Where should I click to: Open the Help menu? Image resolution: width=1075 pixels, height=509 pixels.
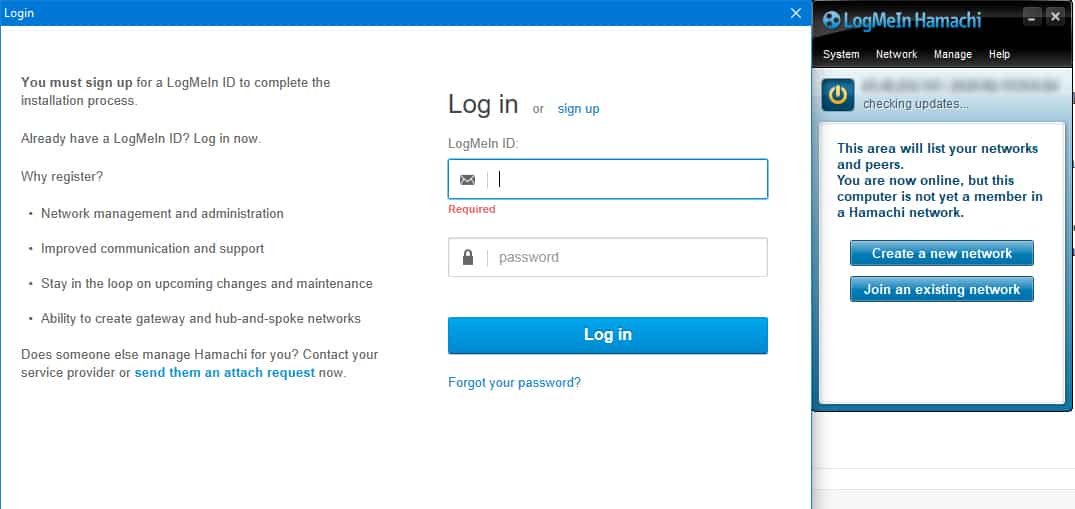[x=999, y=54]
